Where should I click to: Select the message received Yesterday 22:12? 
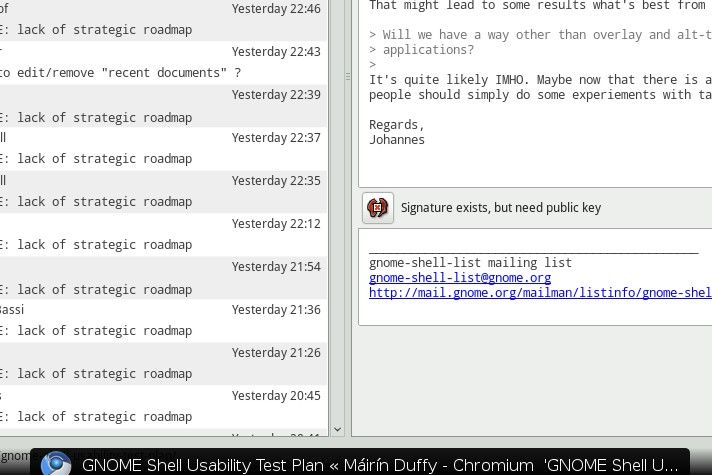click(x=160, y=235)
